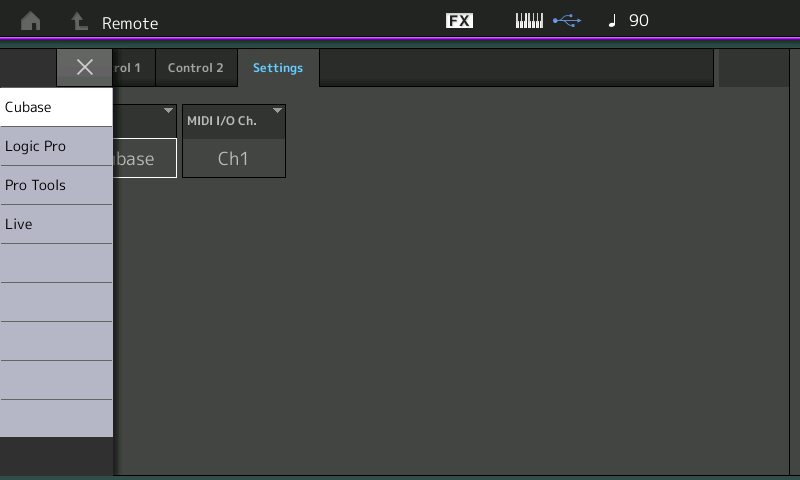Click the exit up-arrow icon beside Remote

80,21
